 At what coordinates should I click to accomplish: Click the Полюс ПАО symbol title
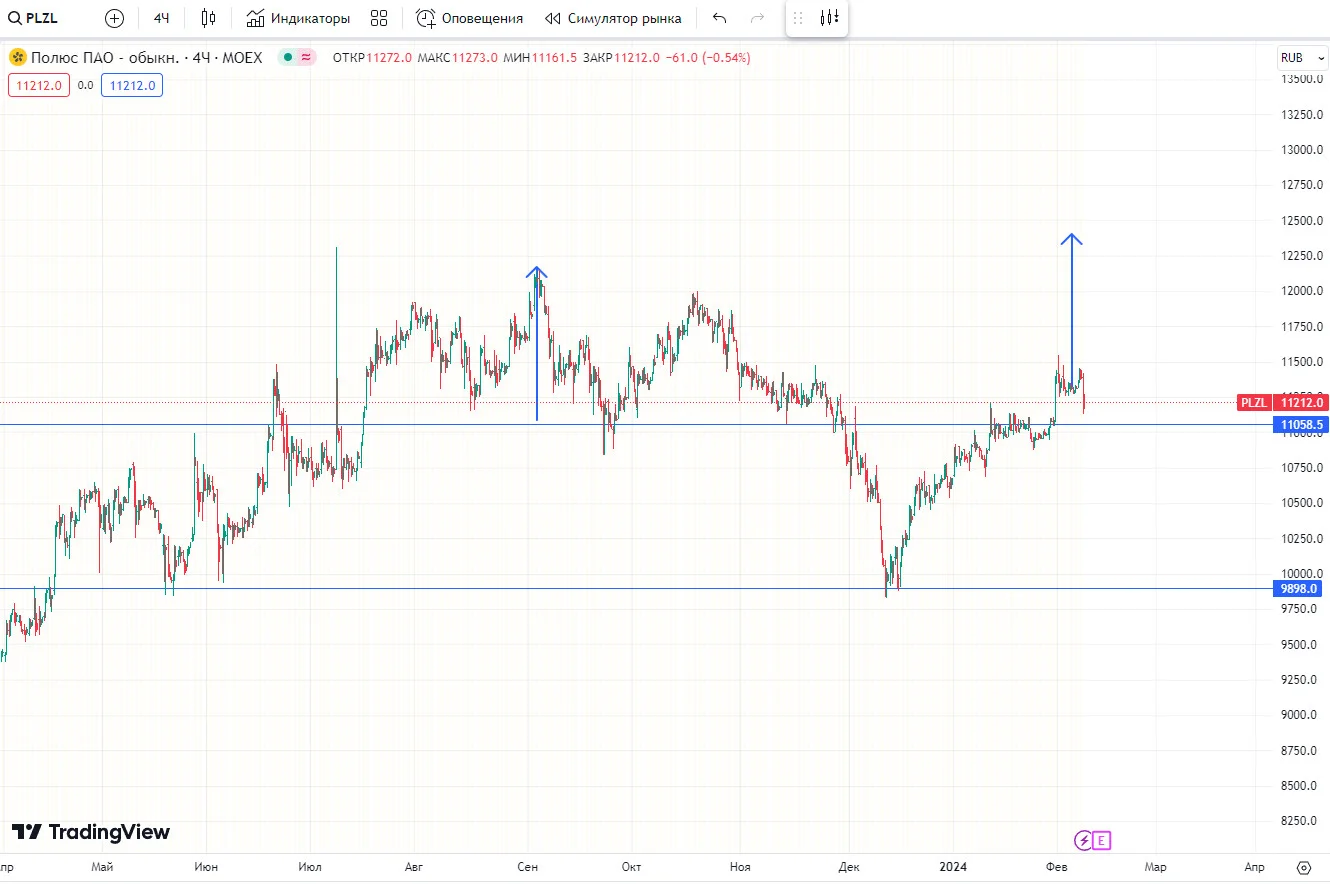(x=105, y=58)
